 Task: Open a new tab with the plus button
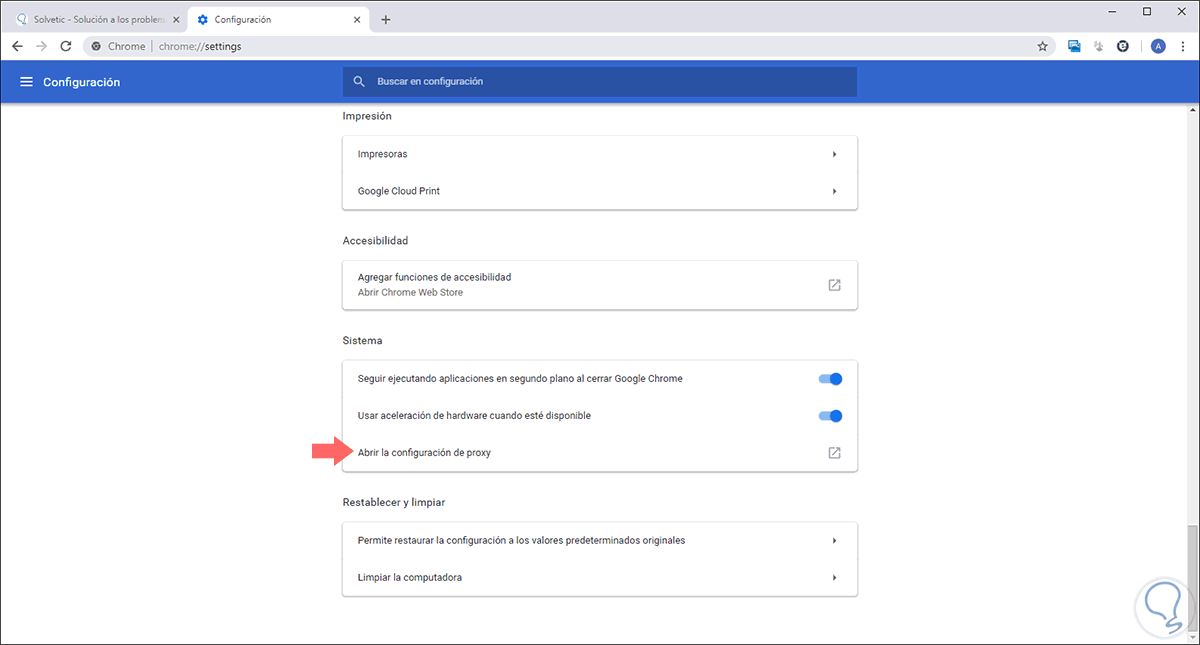click(x=386, y=19)
